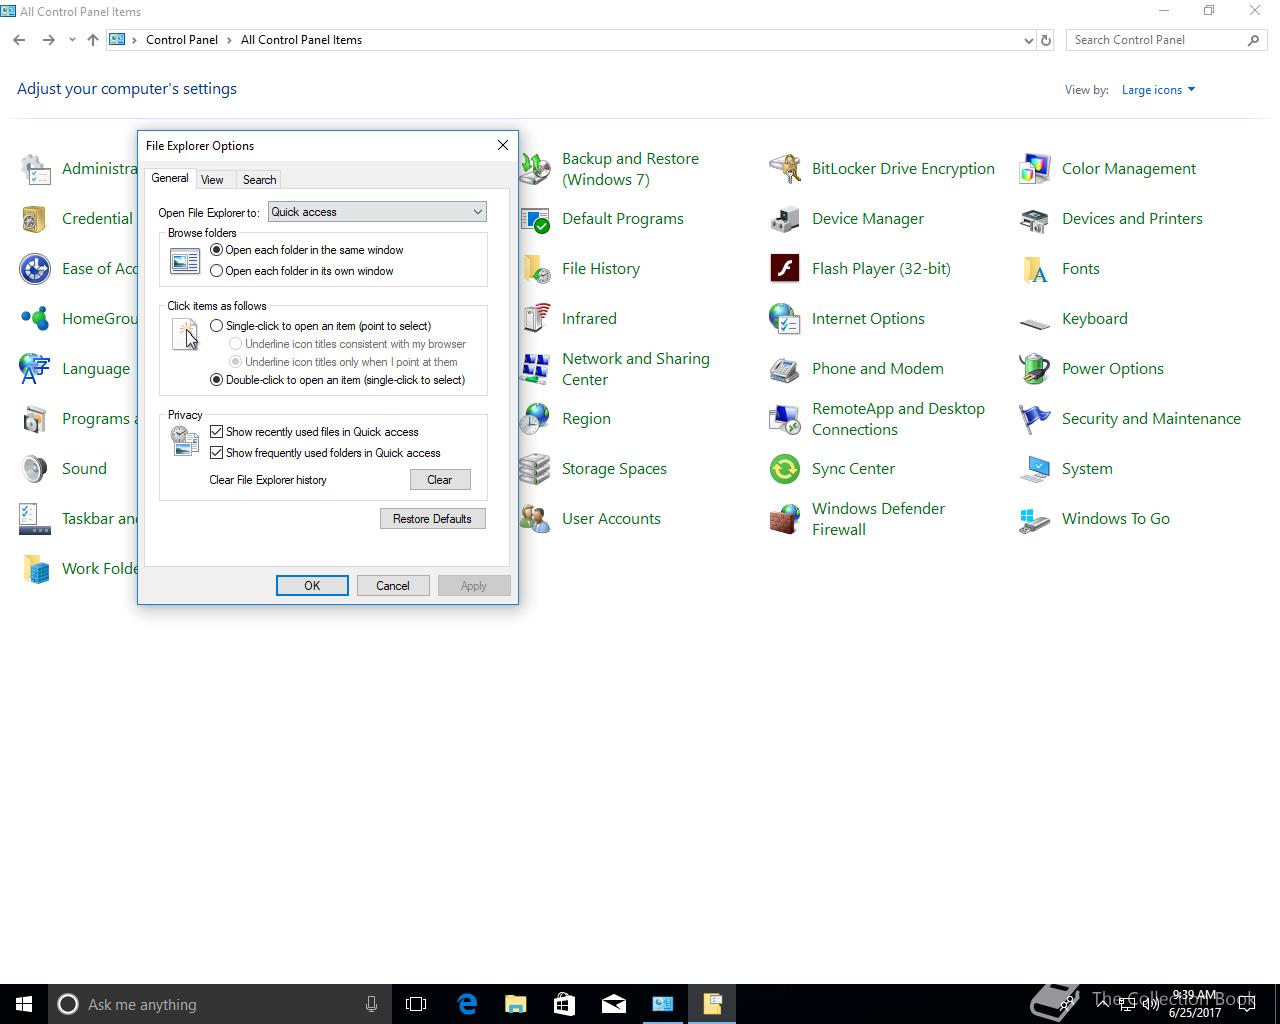Click the Language icon
This screenshot has width=1280, height=1024.
point(35,369)
